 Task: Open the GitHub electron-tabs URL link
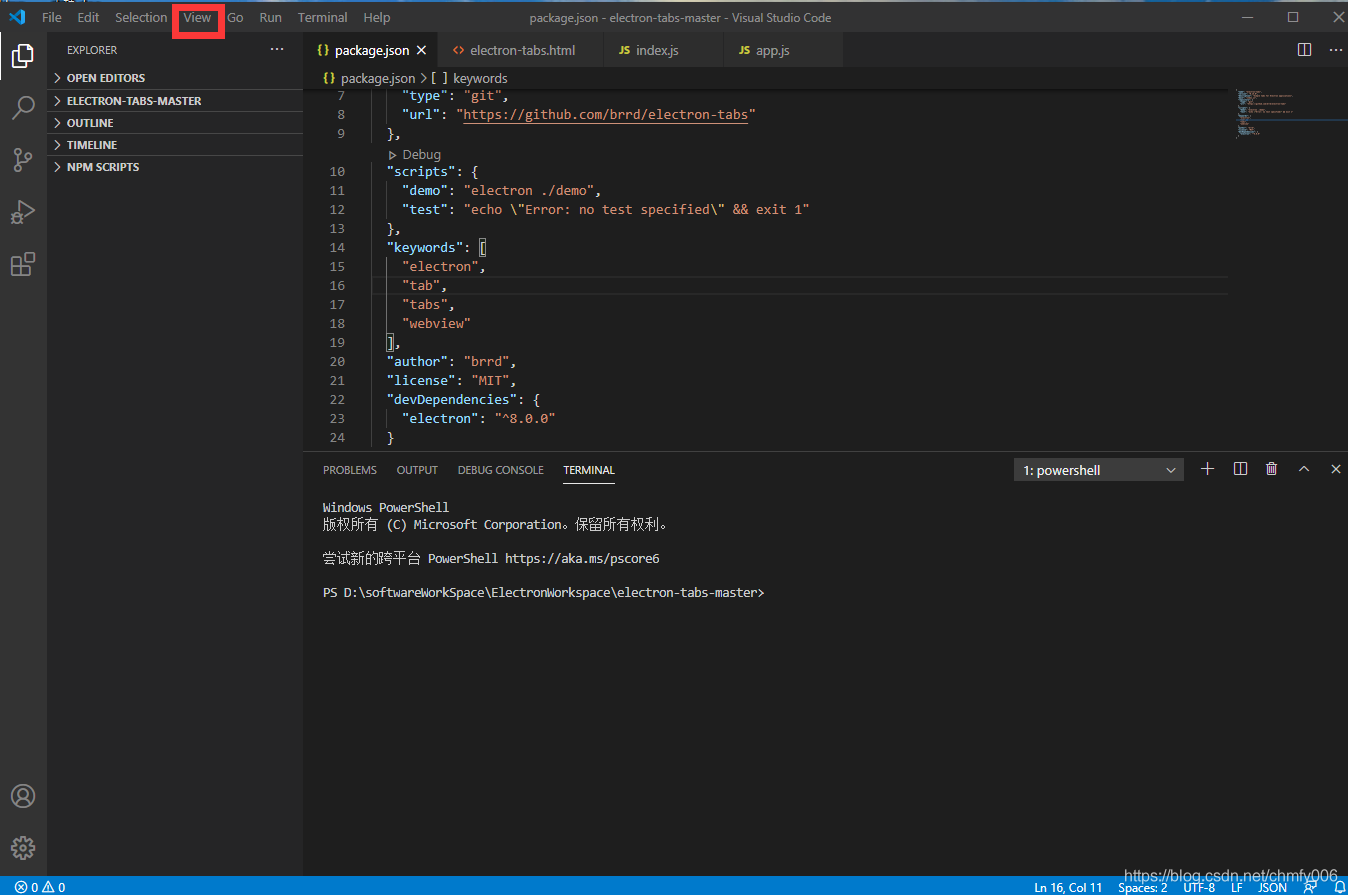tap(605, 114)
